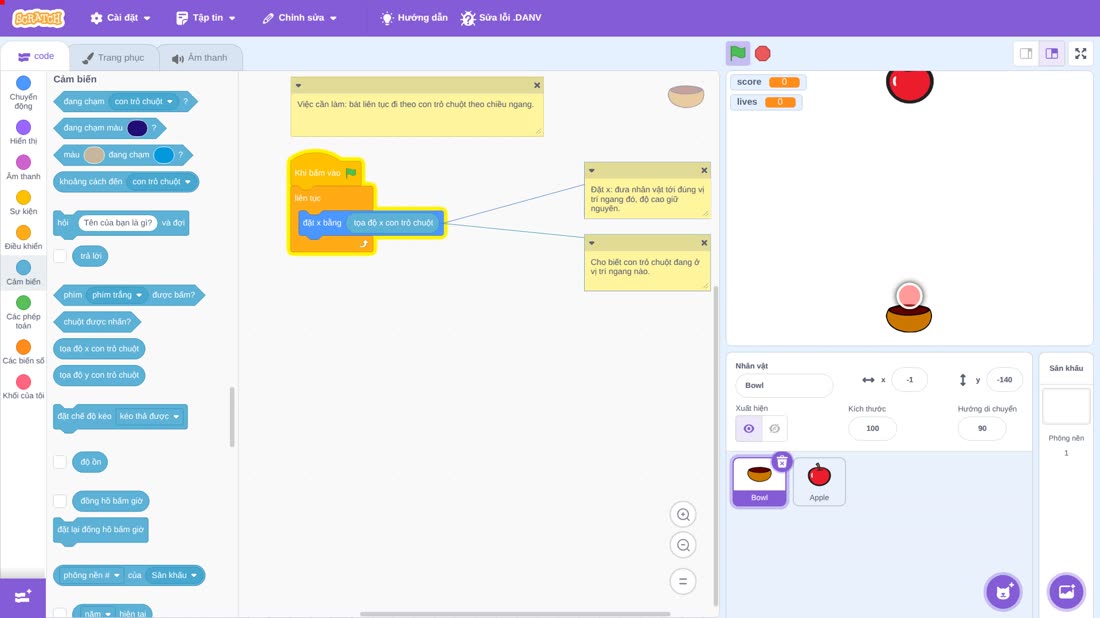
Task: Open the add extension button
Action: click(22, 598)
